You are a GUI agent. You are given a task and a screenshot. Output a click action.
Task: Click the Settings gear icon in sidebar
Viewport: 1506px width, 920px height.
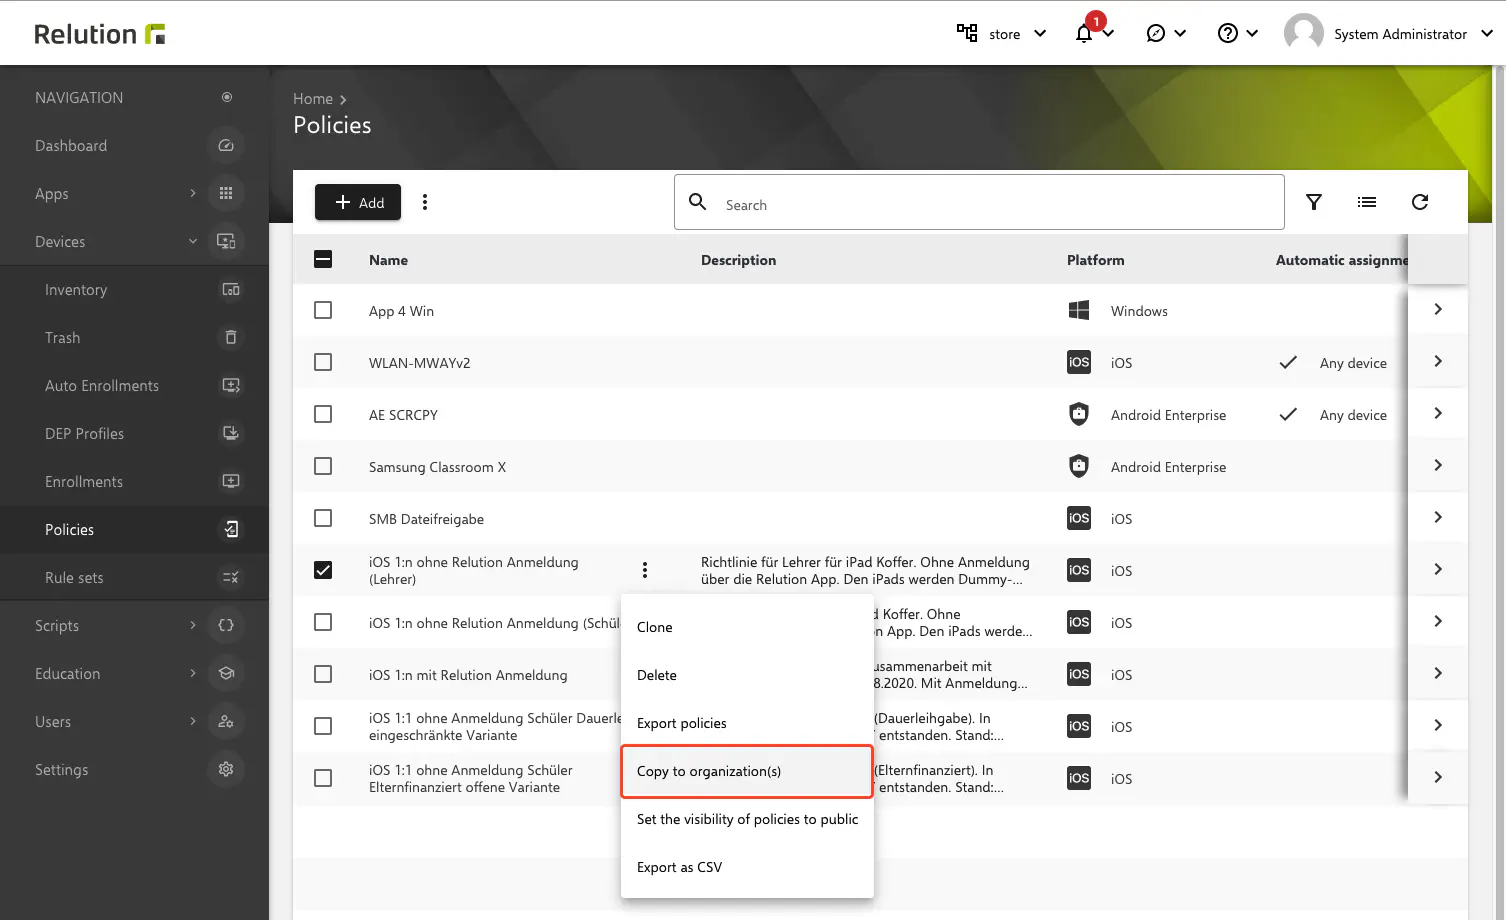[x=226, y=770]
